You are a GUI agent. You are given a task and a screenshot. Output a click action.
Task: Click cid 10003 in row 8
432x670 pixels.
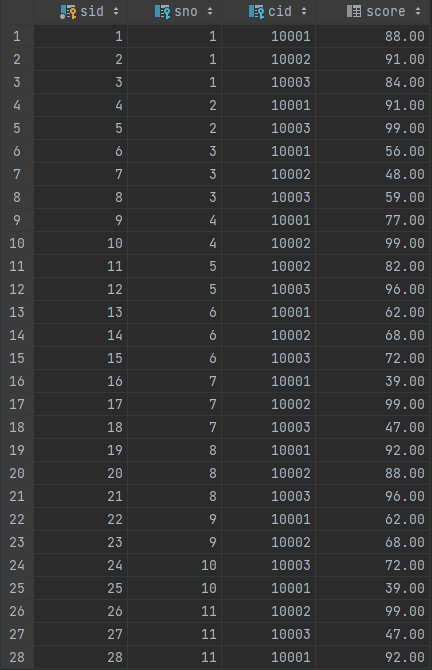pyautogui.click(x=268, y=197)
